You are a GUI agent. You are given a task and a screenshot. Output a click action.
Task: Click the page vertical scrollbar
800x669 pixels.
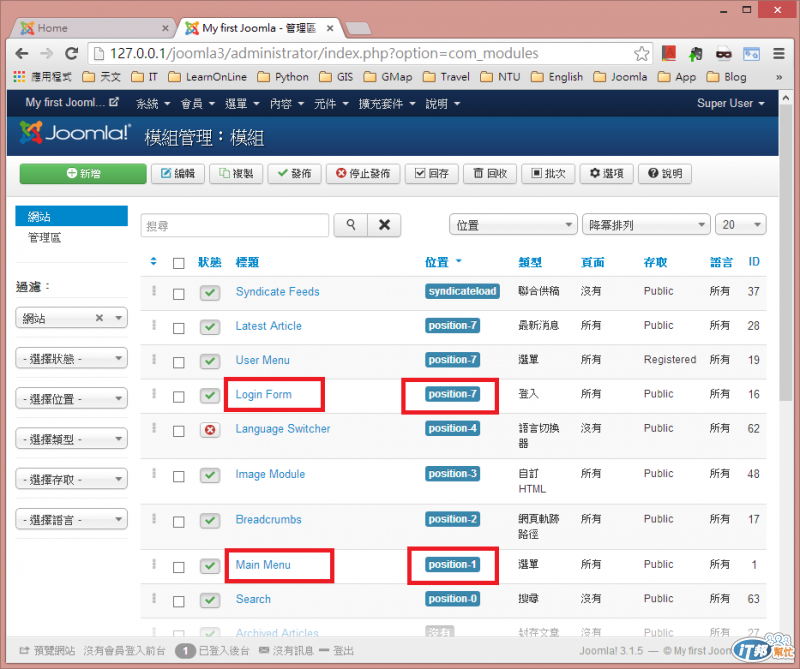[x=786, y=255]
